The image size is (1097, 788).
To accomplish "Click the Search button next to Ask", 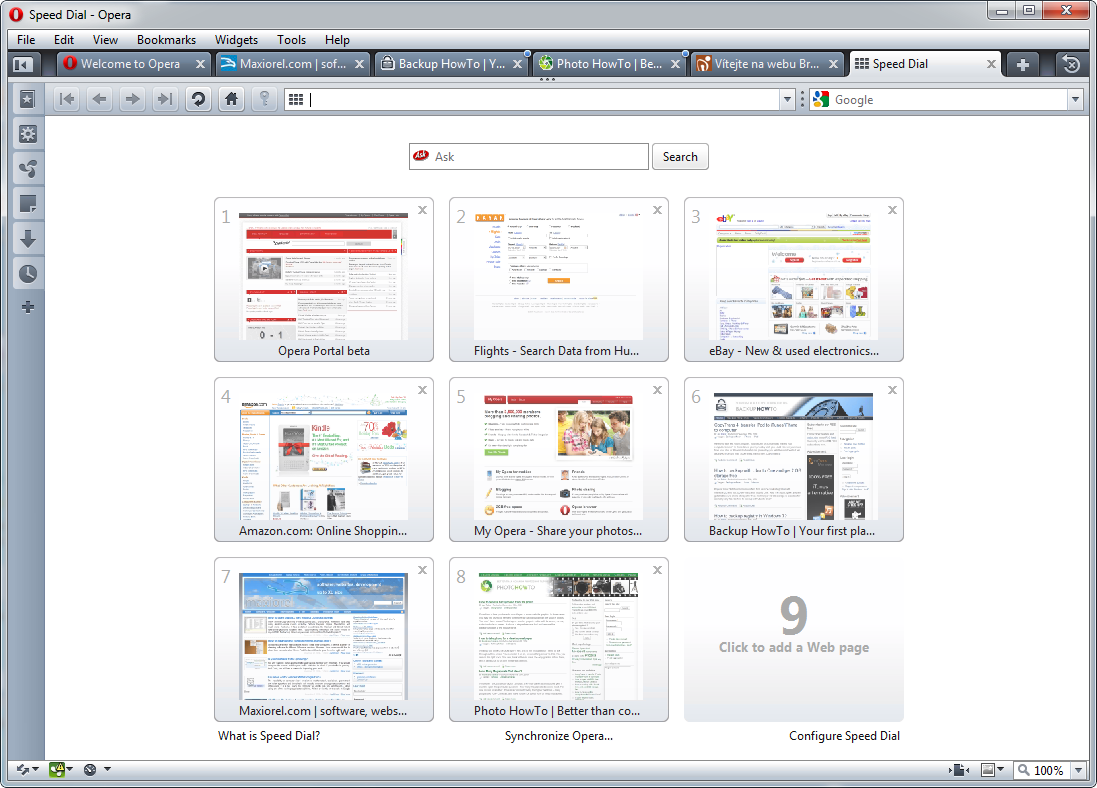I will coord(680,157).
